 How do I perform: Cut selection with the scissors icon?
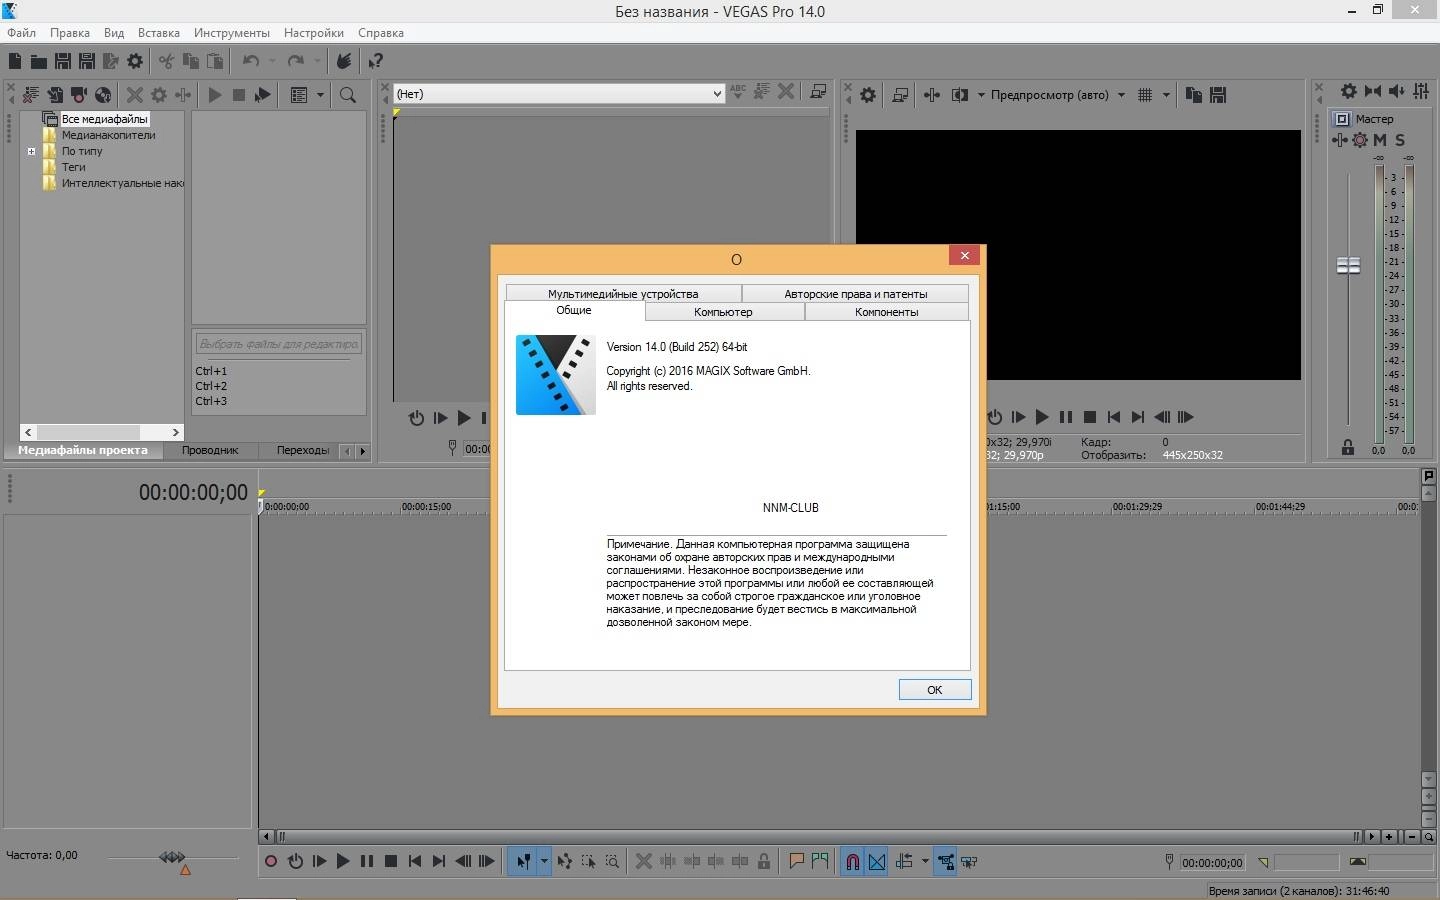[166, 61]
